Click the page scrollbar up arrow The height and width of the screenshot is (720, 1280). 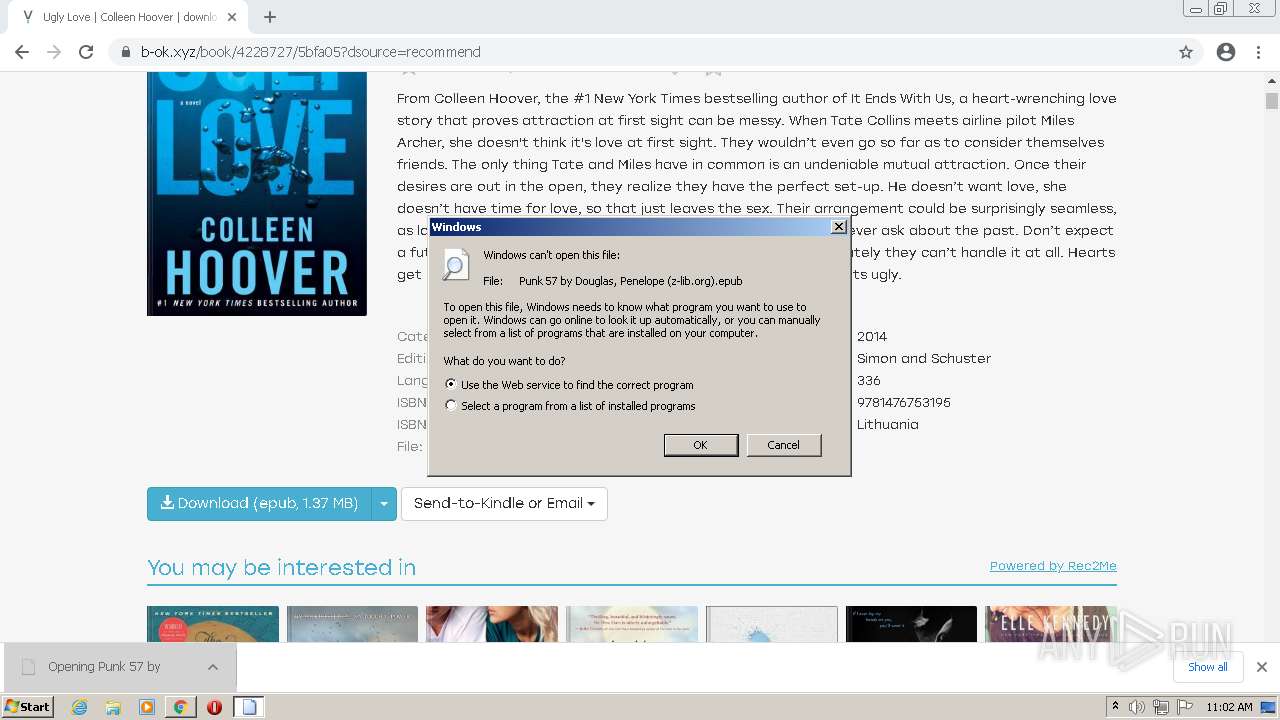(x=1272, y=80)
